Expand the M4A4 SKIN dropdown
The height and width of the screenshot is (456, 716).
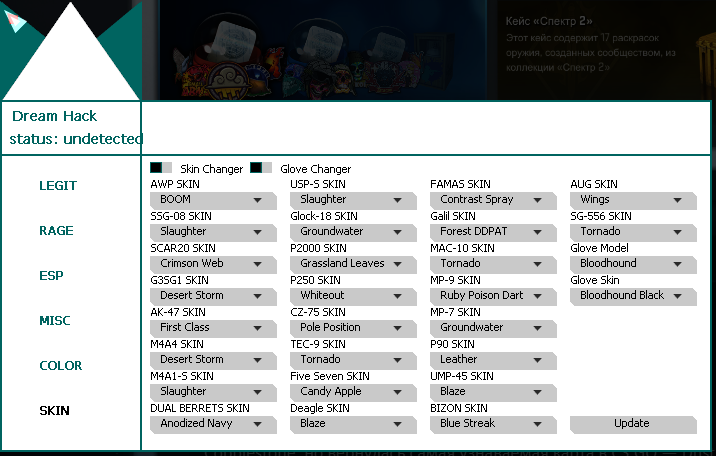pos(213,361)
